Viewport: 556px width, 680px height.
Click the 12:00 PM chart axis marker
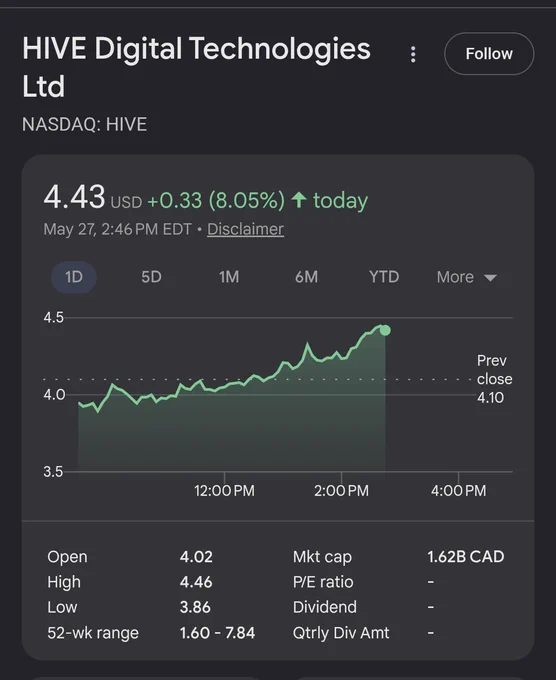point(224,490)
